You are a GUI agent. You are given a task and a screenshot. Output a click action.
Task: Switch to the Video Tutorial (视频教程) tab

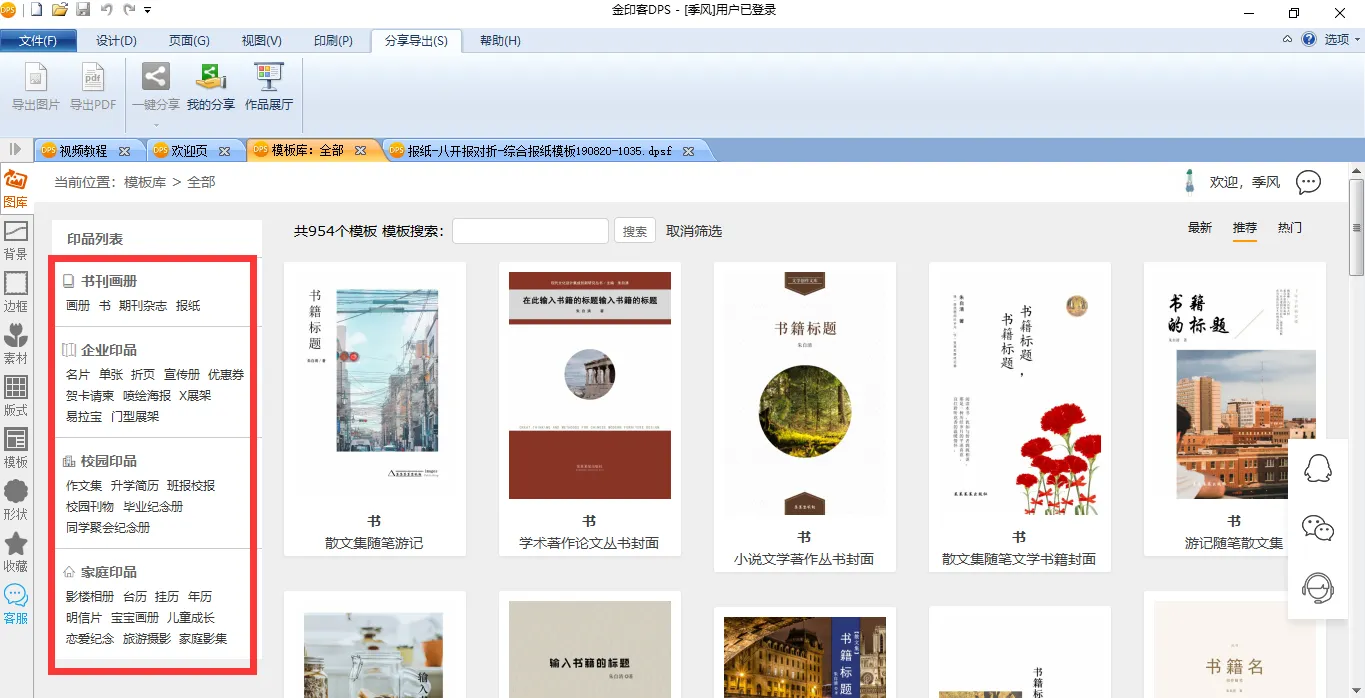point(83,151)
